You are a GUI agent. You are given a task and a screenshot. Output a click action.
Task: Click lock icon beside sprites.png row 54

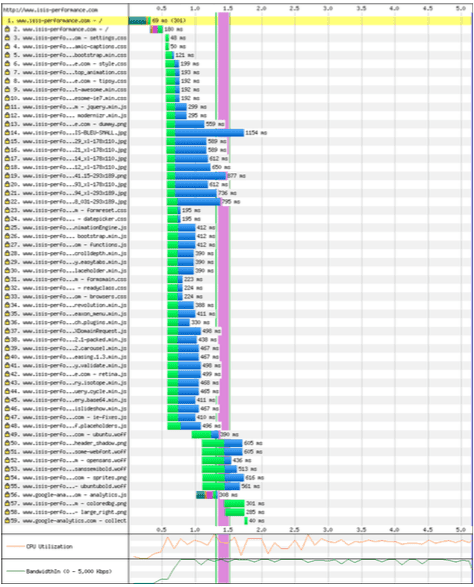pos(7,478)
